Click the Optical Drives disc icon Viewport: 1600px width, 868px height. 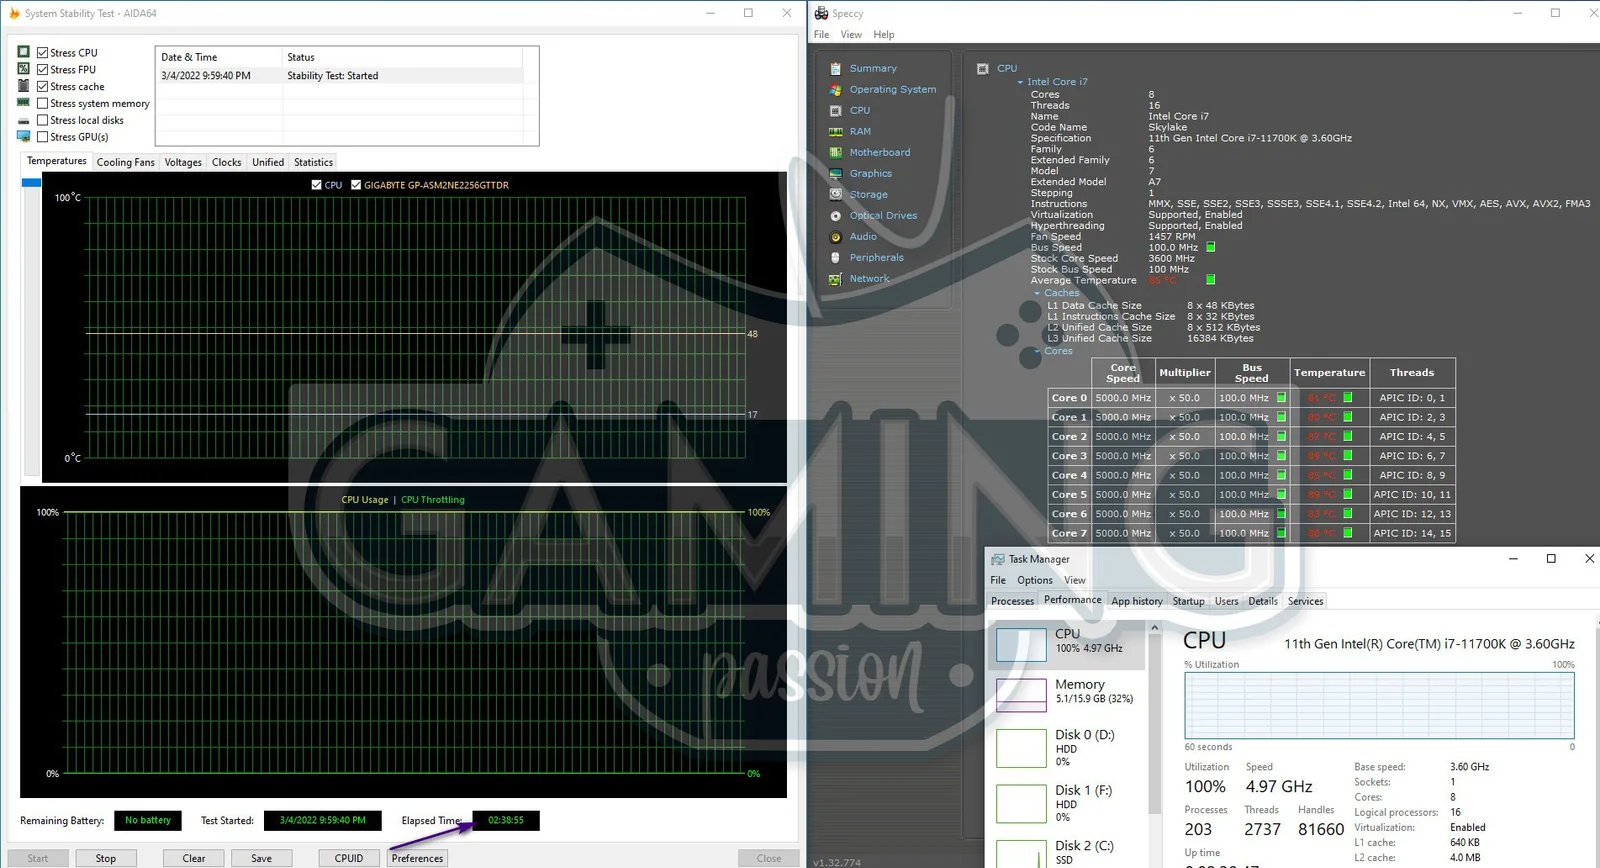pyautogui.click(x=835, y=216)
